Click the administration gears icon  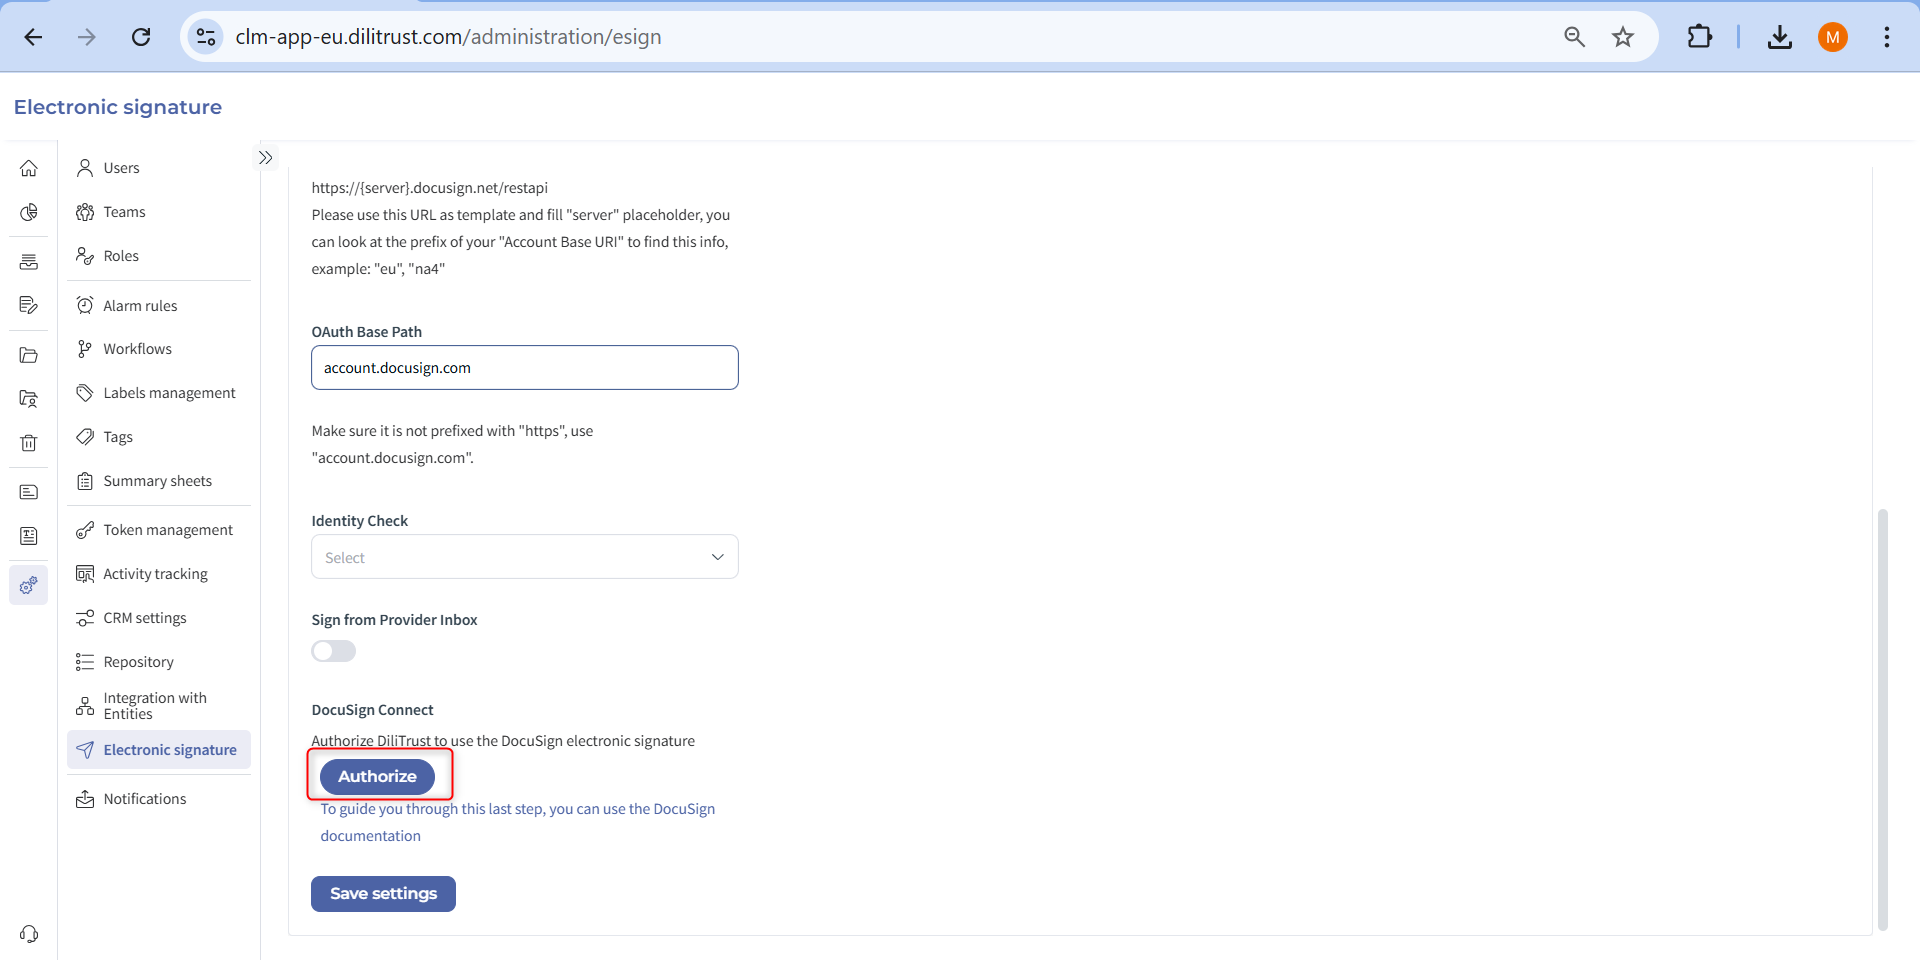[29, 585]
